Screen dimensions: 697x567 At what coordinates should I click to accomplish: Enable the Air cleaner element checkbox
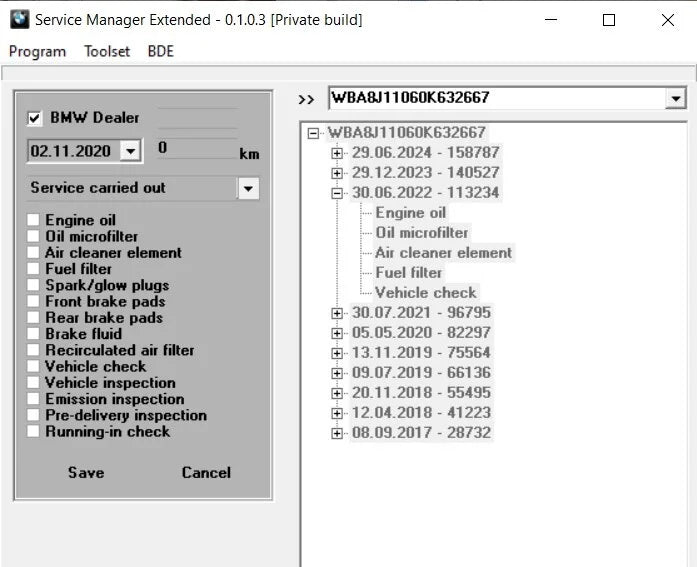click(x=33, y=252)
